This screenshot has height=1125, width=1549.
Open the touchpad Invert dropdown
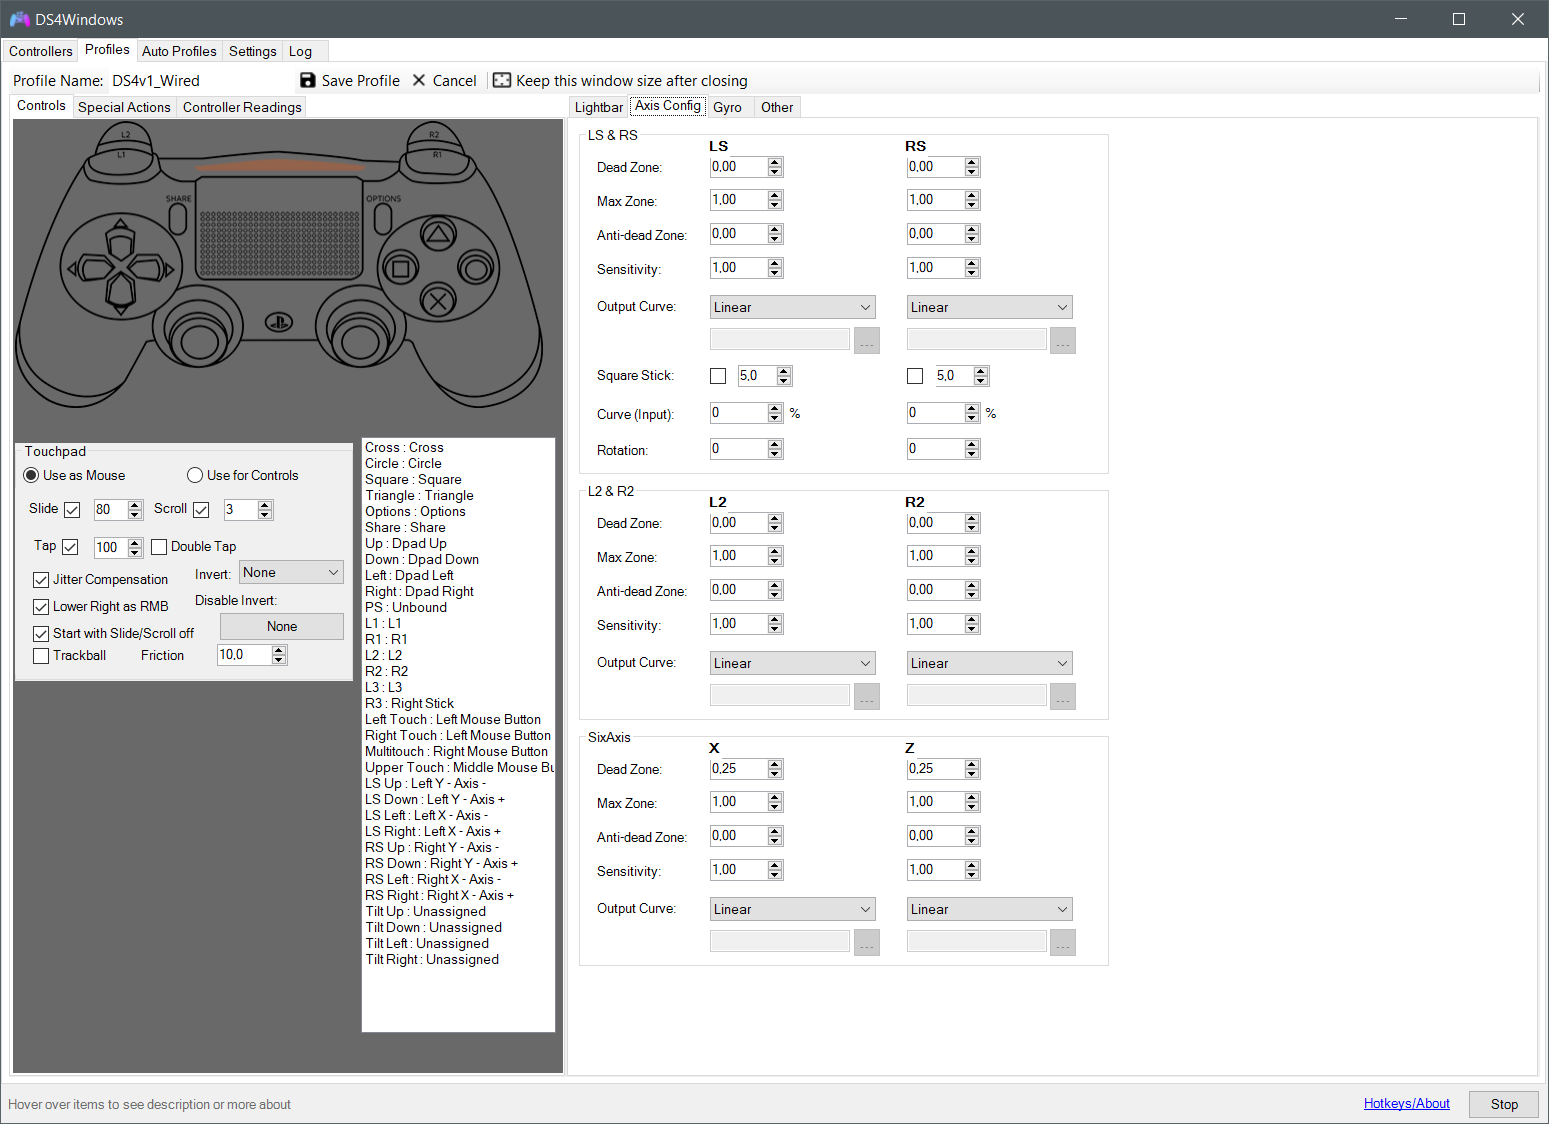point(292,572)
